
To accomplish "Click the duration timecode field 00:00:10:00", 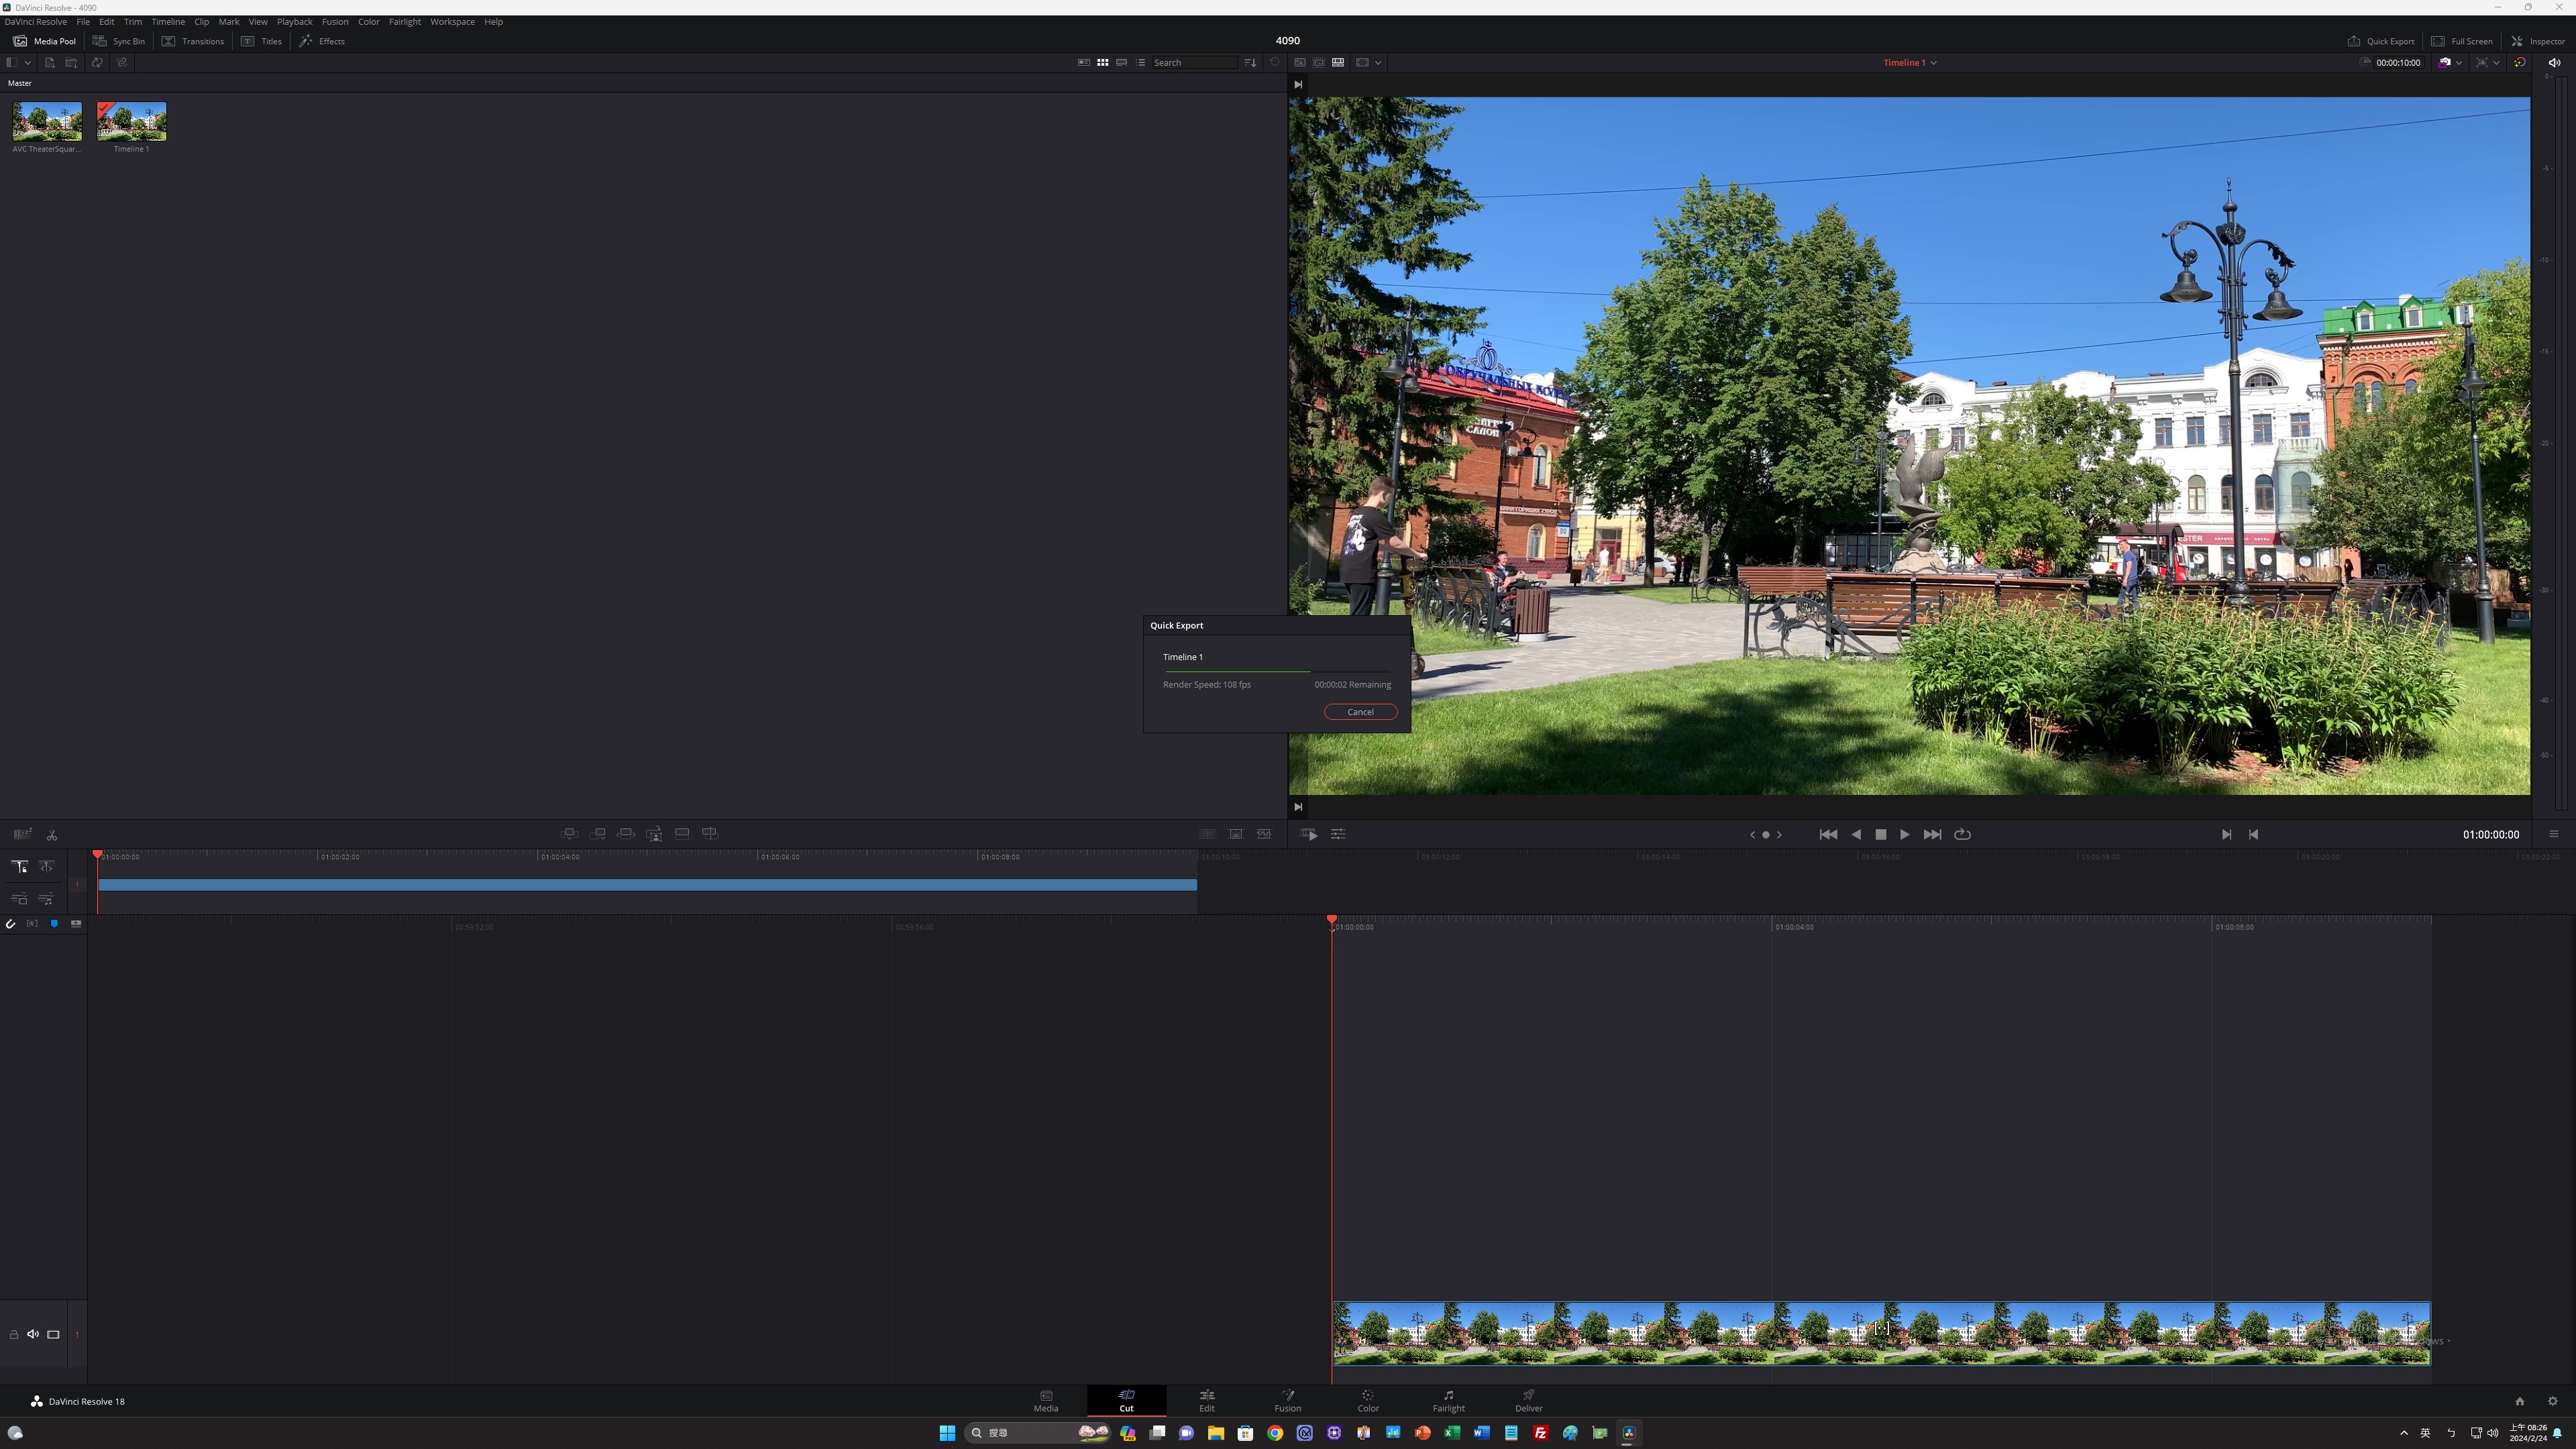I will [2398, 62].
